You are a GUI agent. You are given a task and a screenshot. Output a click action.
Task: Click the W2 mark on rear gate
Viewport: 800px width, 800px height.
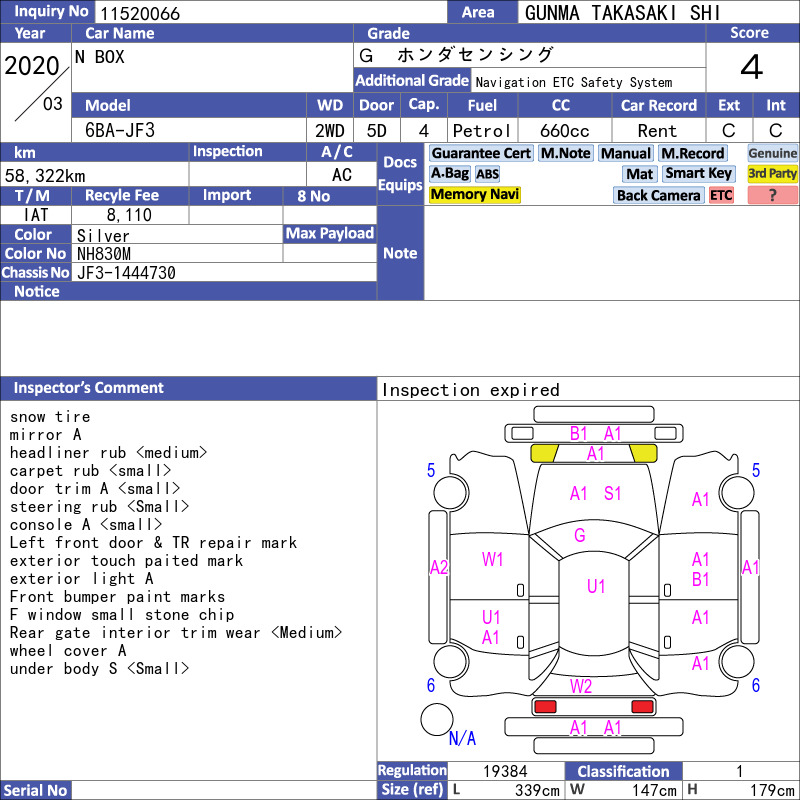[x=581, y=686]
